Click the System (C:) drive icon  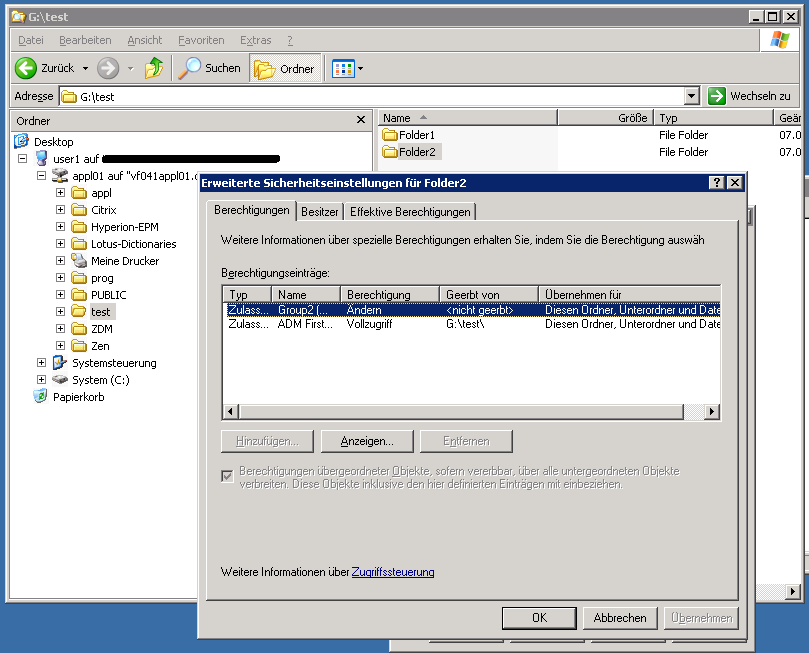(x=60, y=380)
